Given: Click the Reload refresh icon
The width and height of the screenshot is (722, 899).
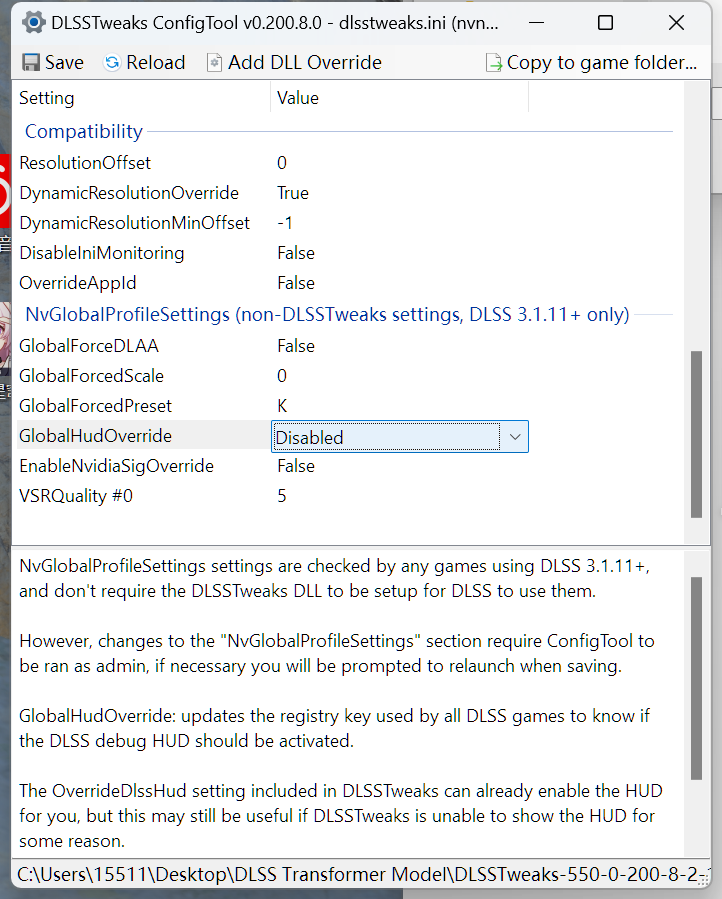Looking at the screenshot, I should tap(112, 63).
